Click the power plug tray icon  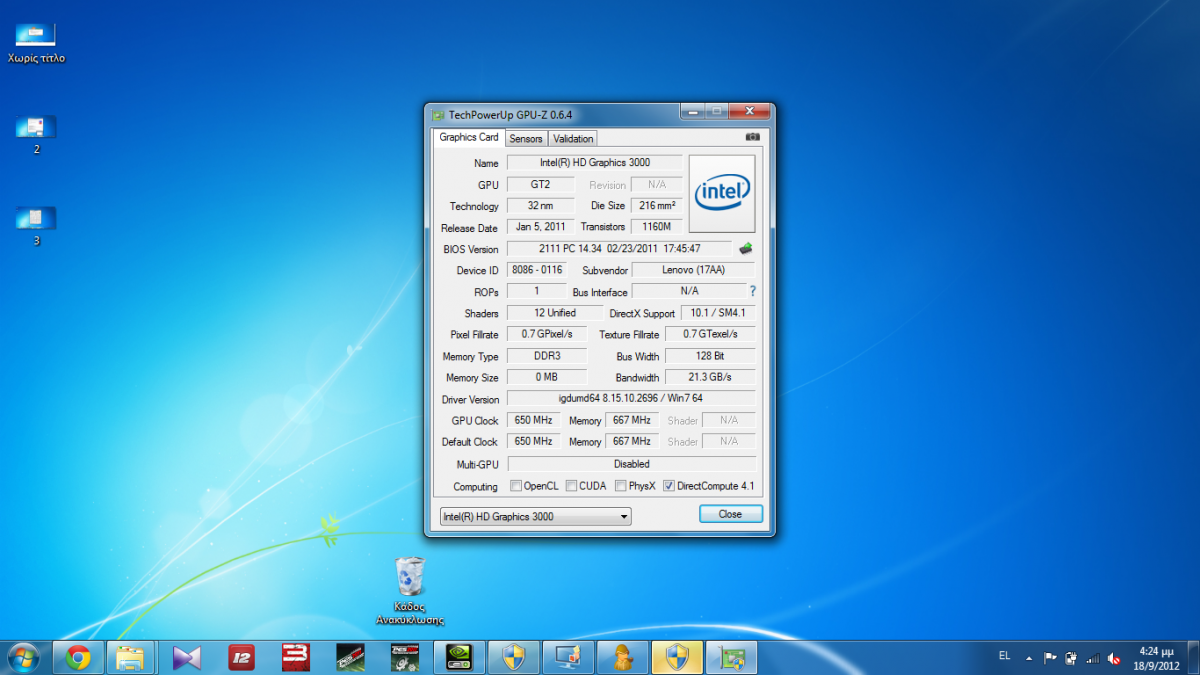[1071, 658]
